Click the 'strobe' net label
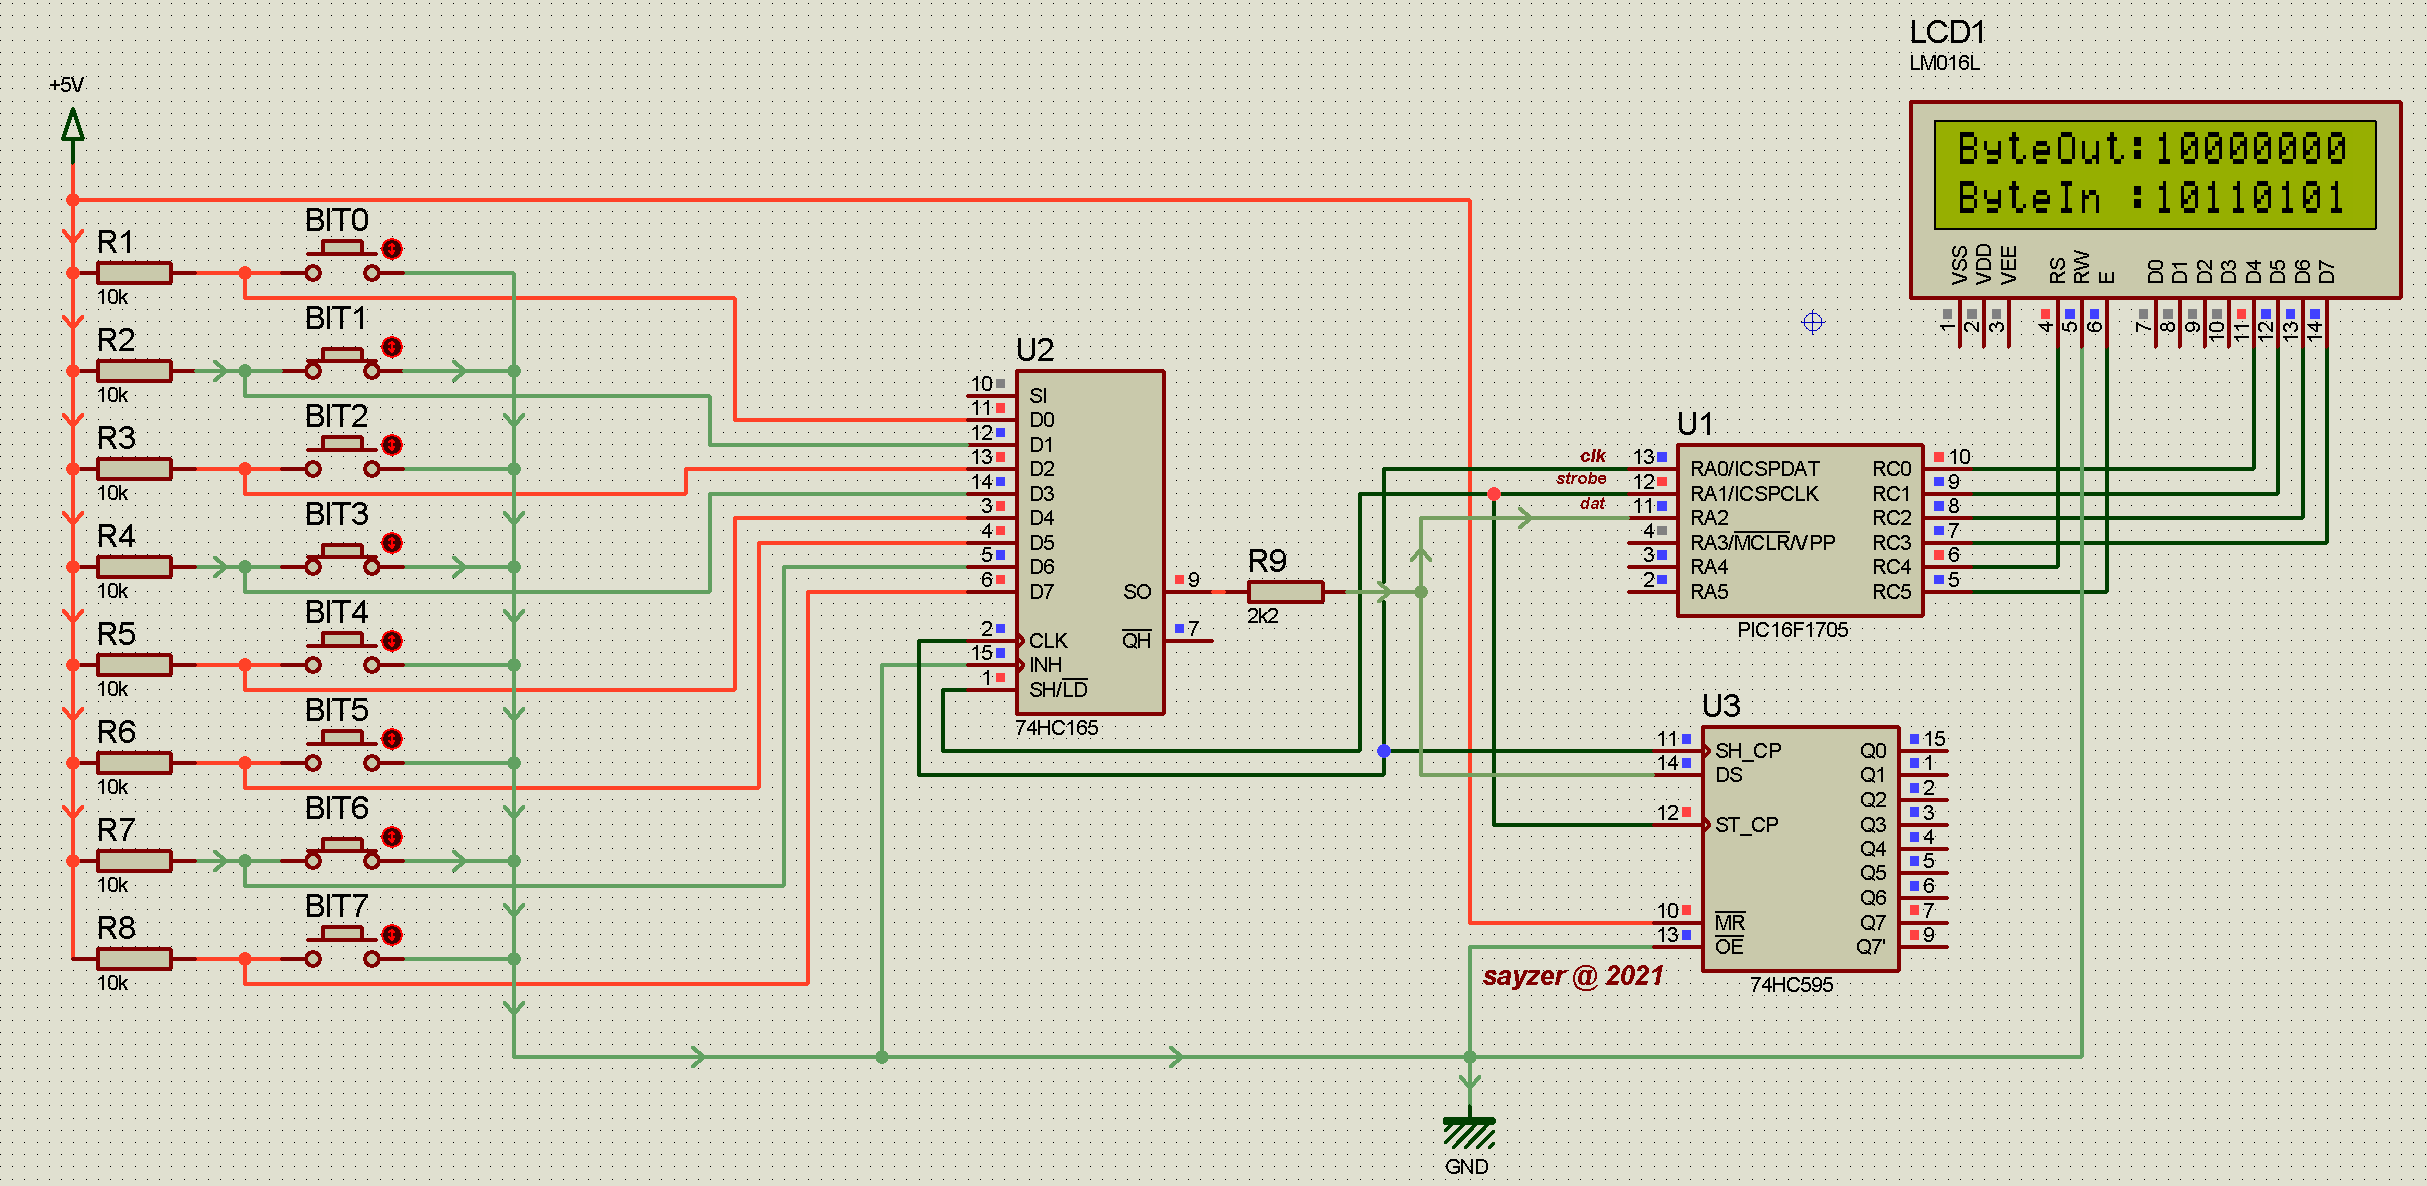 tap(1580, 479)
